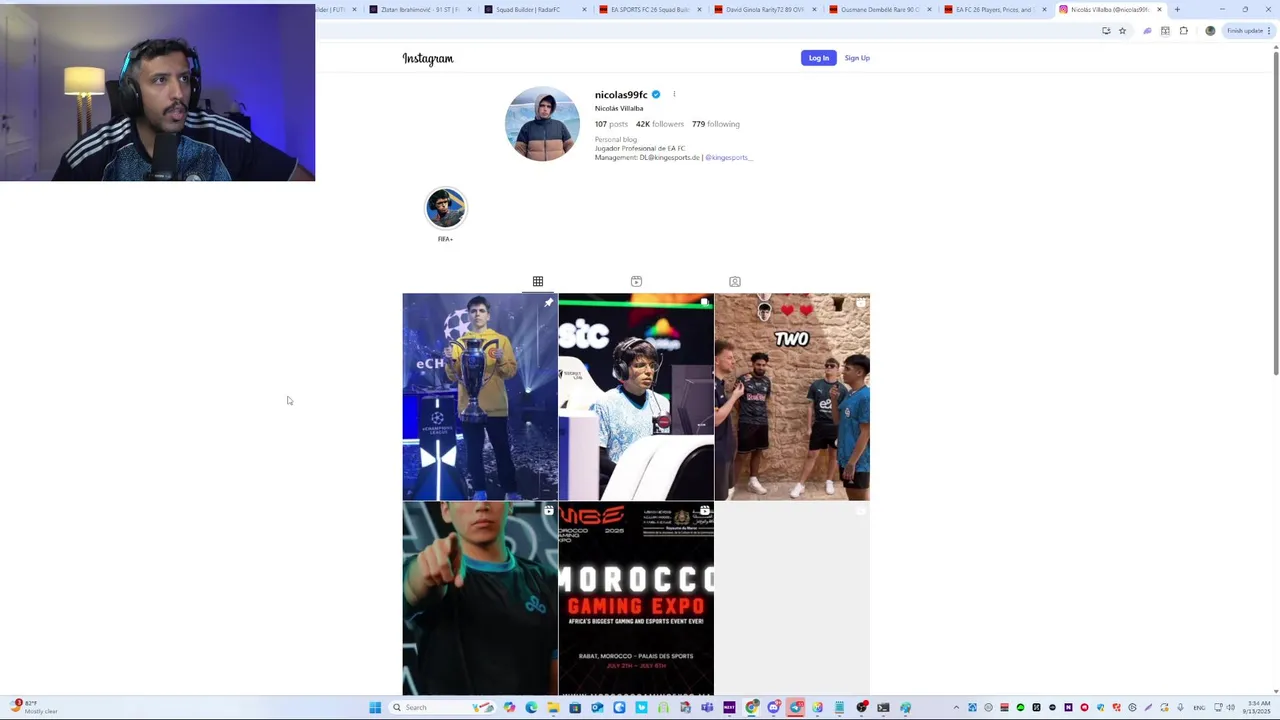Image resolution: width=1280 pixels, height=720 pixels.
Task: Select the Tagged posts tab
Action: (x=734, y=281)
